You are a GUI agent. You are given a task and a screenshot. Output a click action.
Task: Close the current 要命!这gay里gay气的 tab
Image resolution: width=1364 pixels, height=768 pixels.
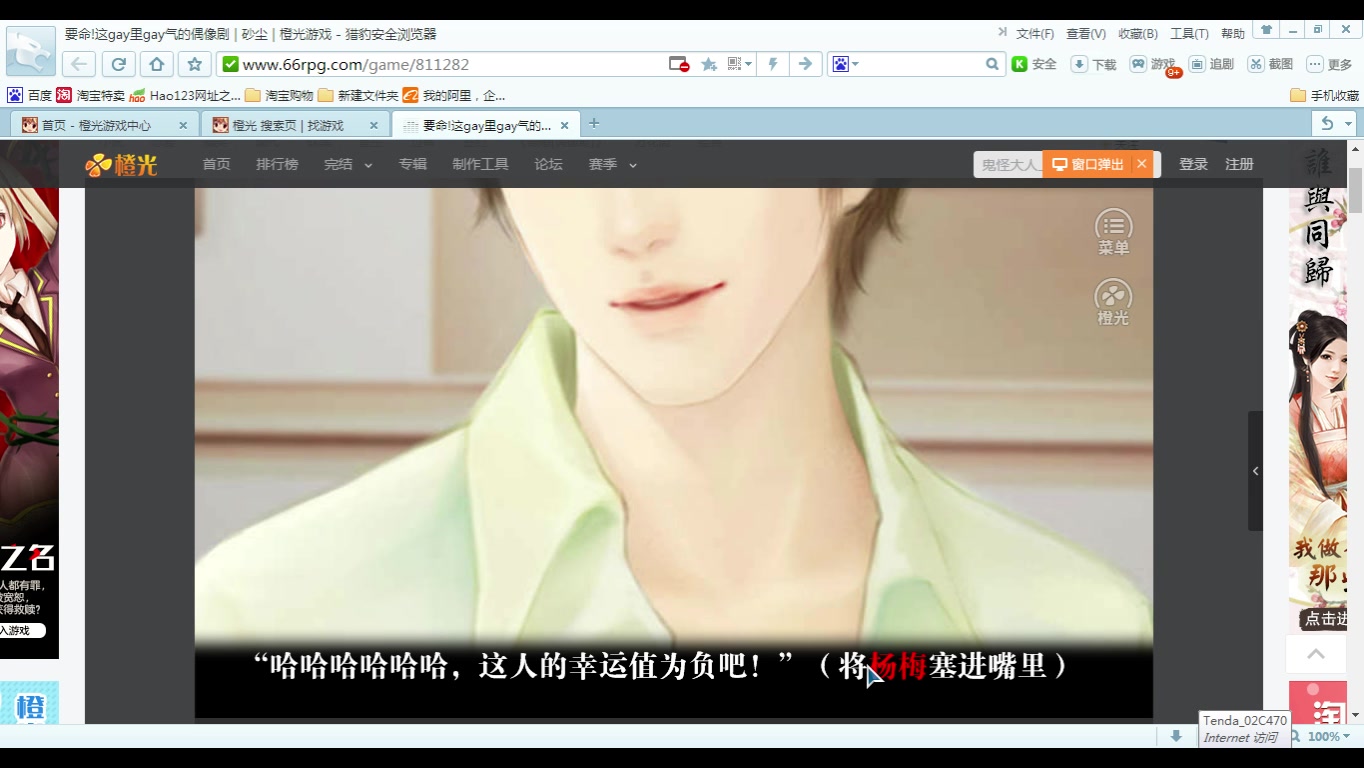[564, 126]
